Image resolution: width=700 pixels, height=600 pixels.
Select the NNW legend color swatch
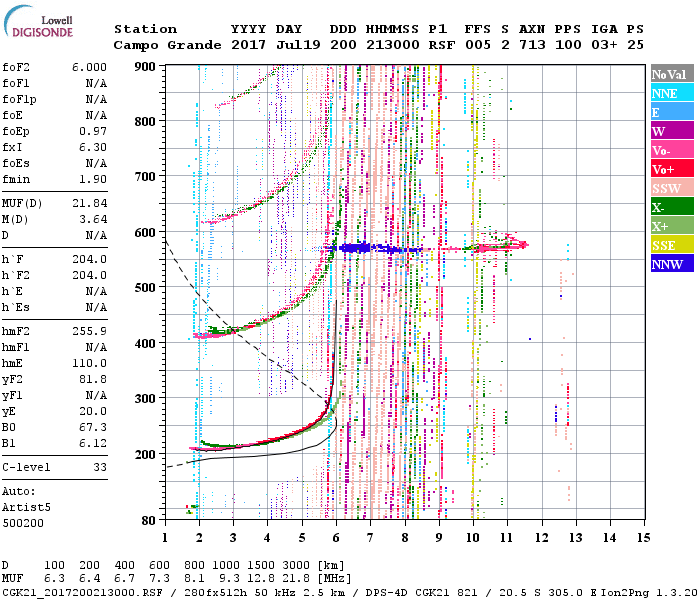pos(672,263)
